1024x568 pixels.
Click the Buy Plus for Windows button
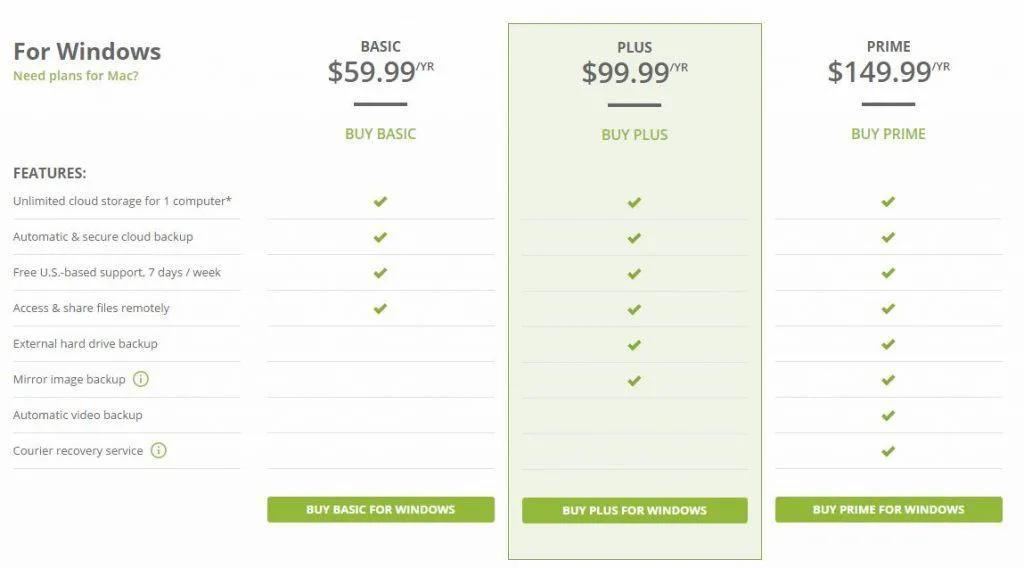[635, 510]
